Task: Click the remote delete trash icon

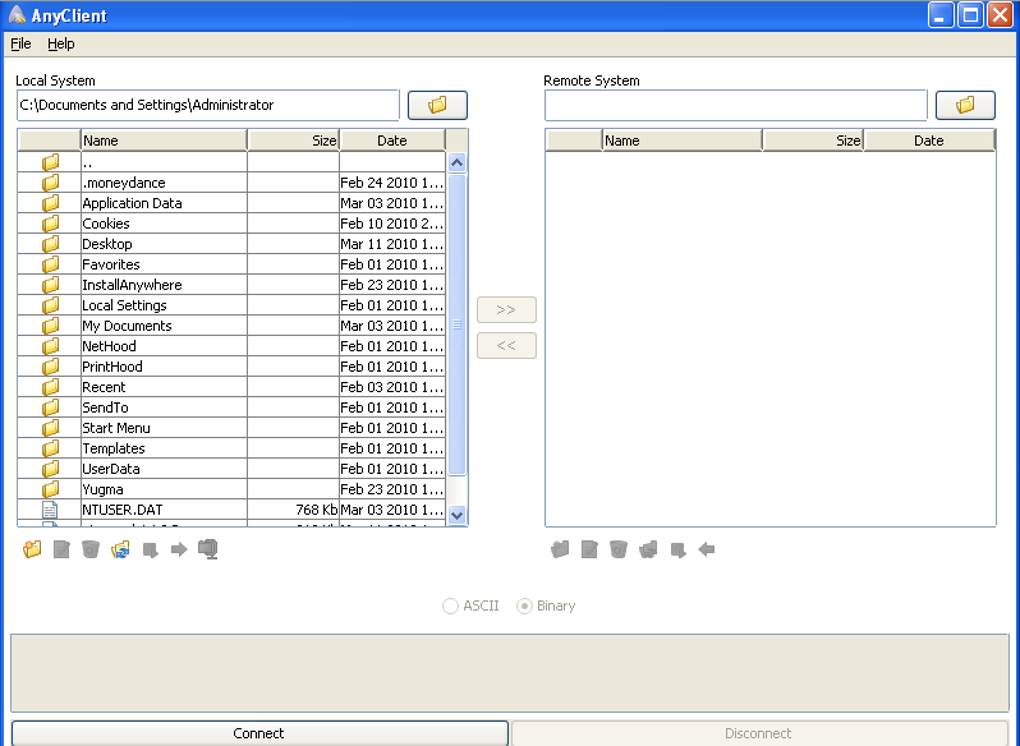Action: click(619, 550)
